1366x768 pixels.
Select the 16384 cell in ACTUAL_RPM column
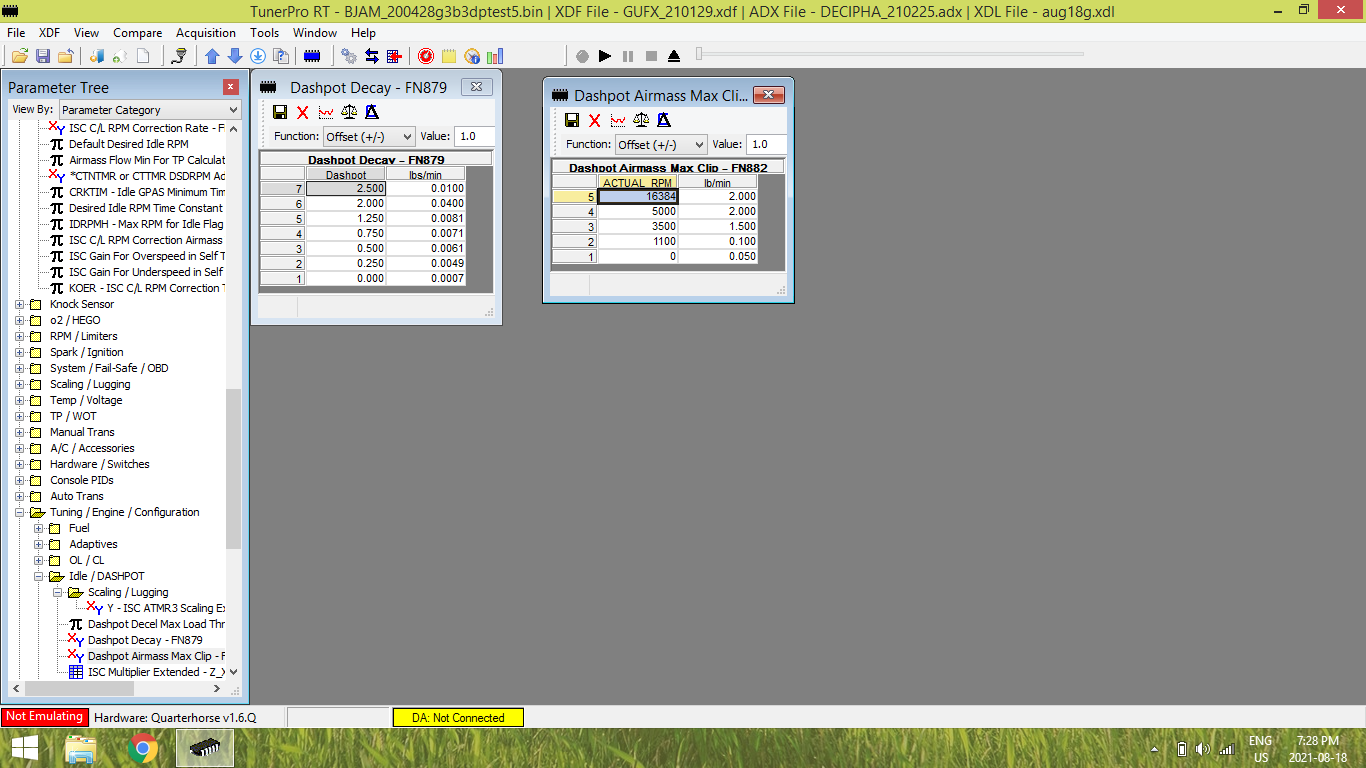pyautogui.click(x=638, y=196)
